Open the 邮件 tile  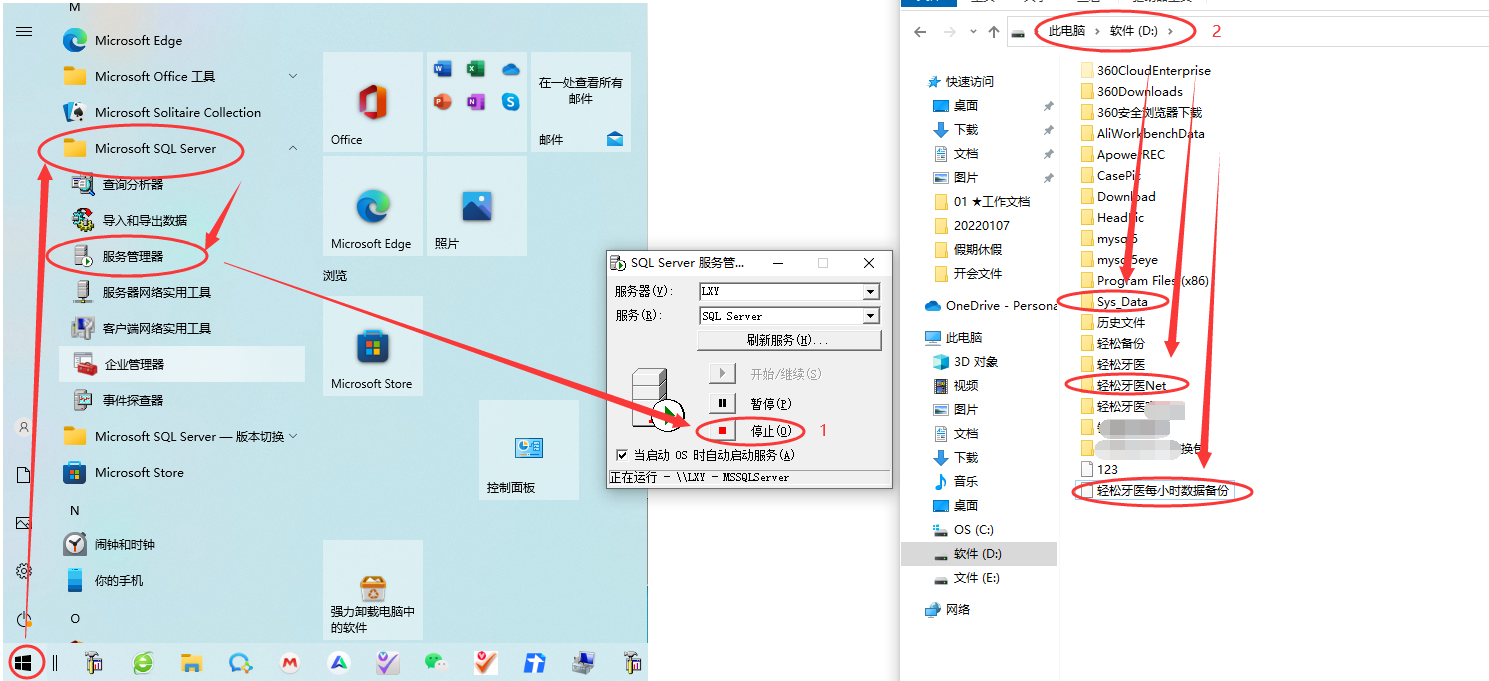click(x=581, y=102)
